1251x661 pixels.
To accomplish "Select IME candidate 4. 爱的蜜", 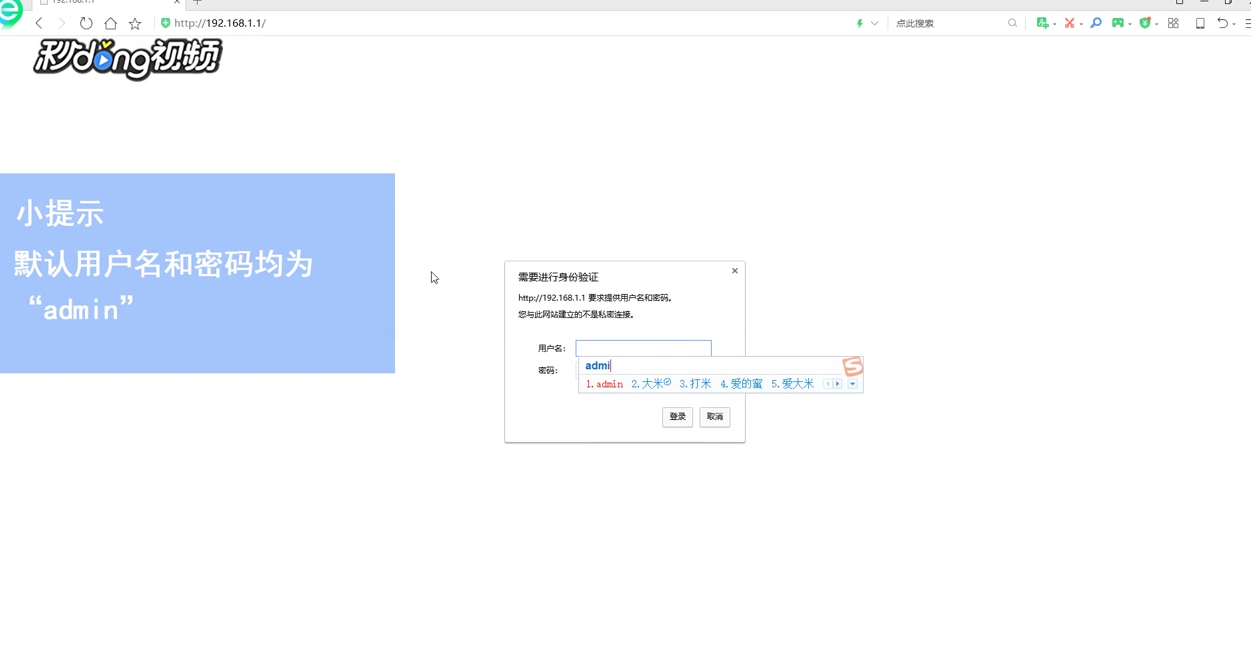I will [741, 384].
